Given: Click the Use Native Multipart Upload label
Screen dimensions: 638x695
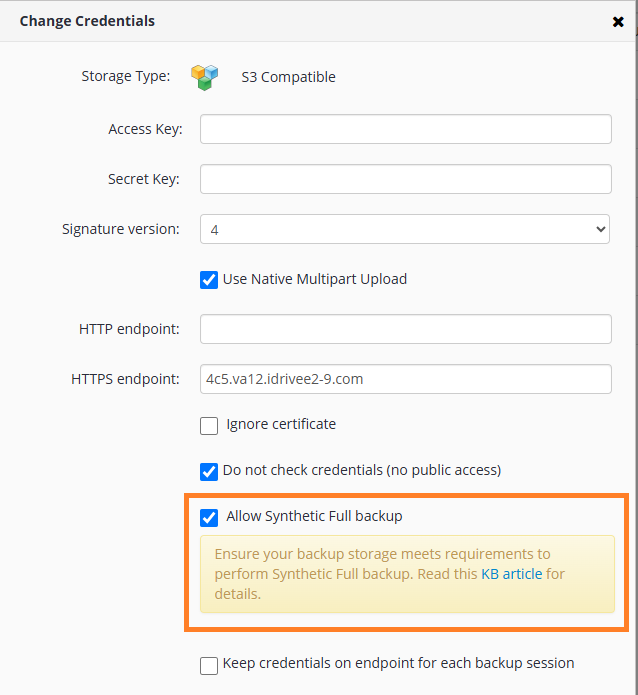Looking at the screenshot, I should click(315, 279).
